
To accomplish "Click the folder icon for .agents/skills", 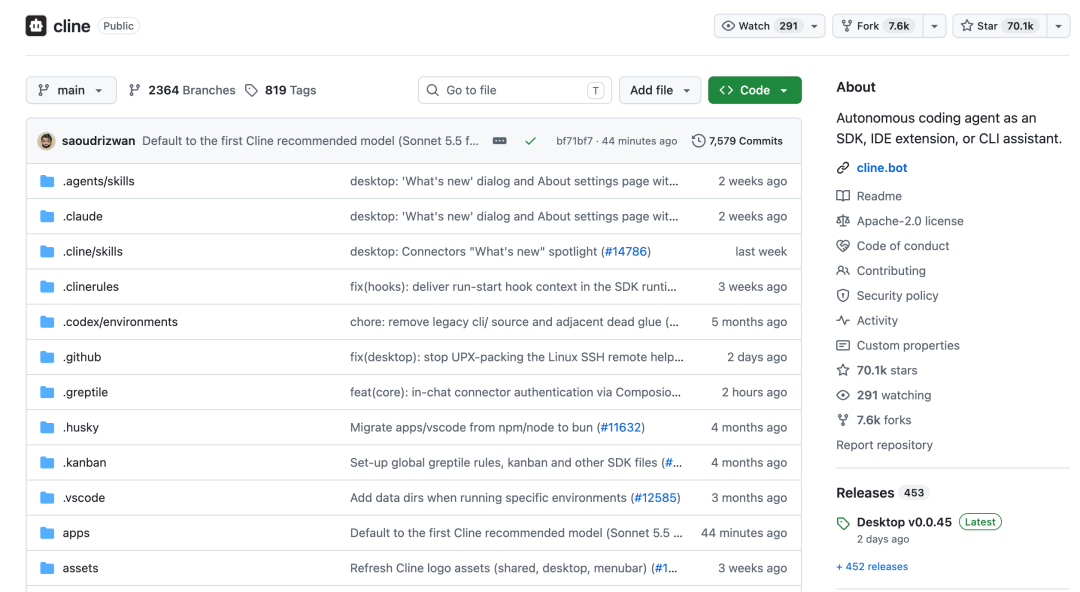I will point(47,181).
